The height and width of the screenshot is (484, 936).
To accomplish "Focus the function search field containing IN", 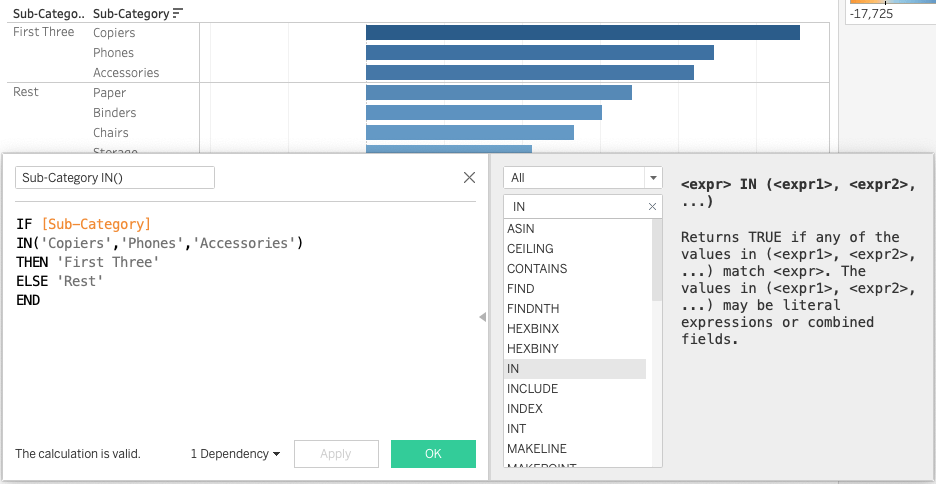I will click(575, 207).
